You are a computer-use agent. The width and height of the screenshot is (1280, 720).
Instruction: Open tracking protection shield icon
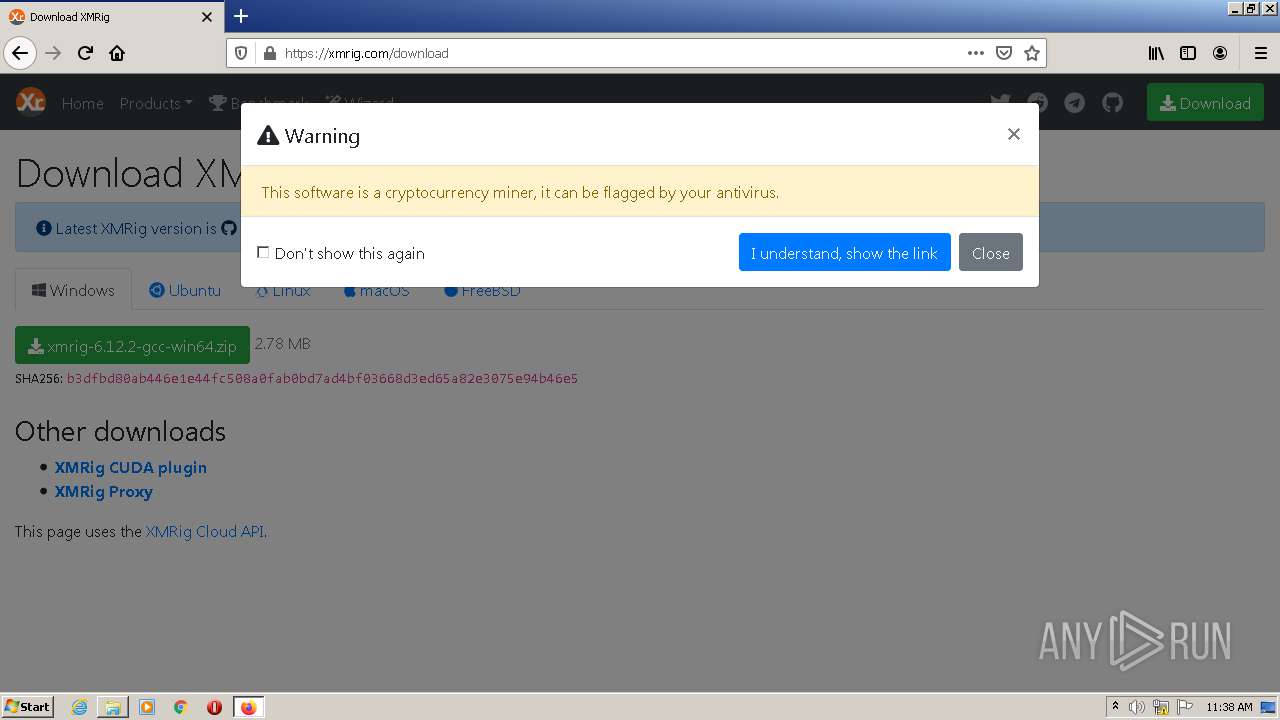pos(241,53)
